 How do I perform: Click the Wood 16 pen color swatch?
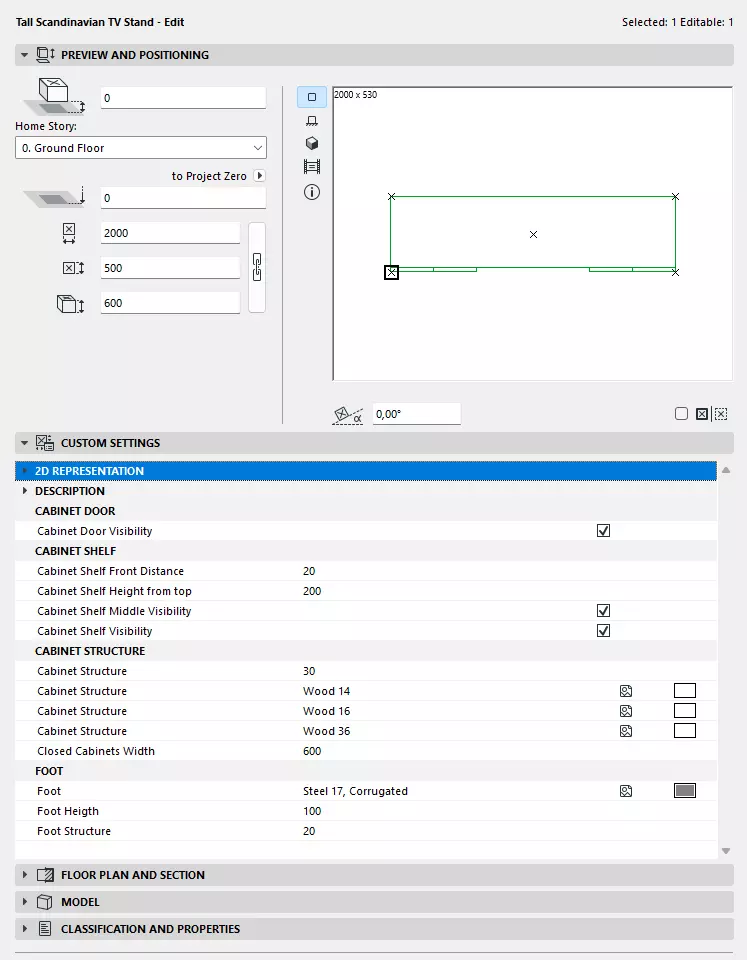[685, 711]
